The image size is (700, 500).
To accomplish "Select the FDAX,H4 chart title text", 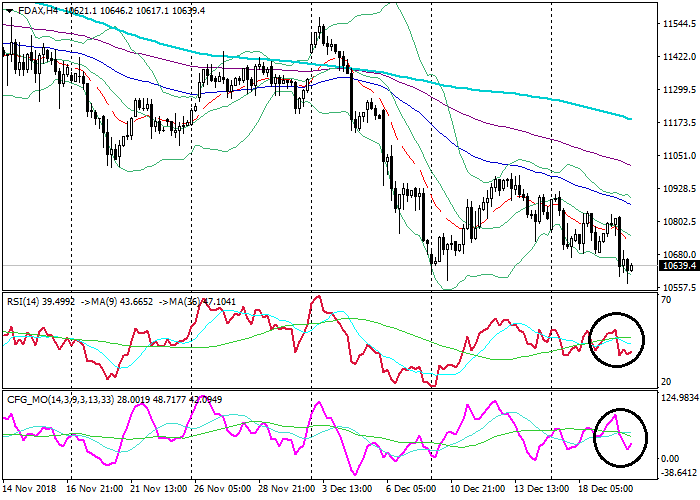I will [36, 10].
